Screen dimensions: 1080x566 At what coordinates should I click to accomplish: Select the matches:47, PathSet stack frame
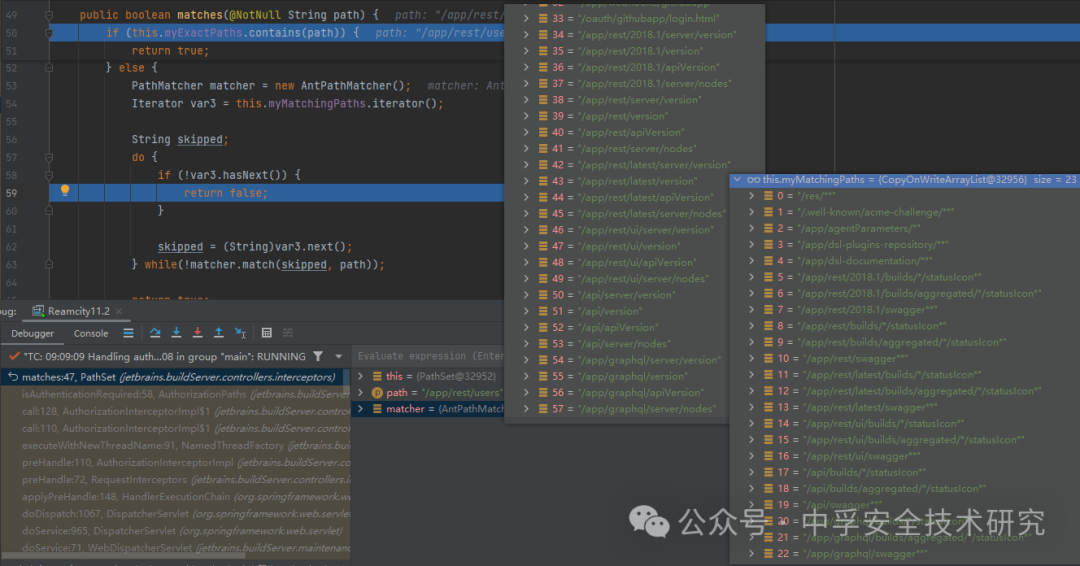pyautogui.click(x=176, y=377)
